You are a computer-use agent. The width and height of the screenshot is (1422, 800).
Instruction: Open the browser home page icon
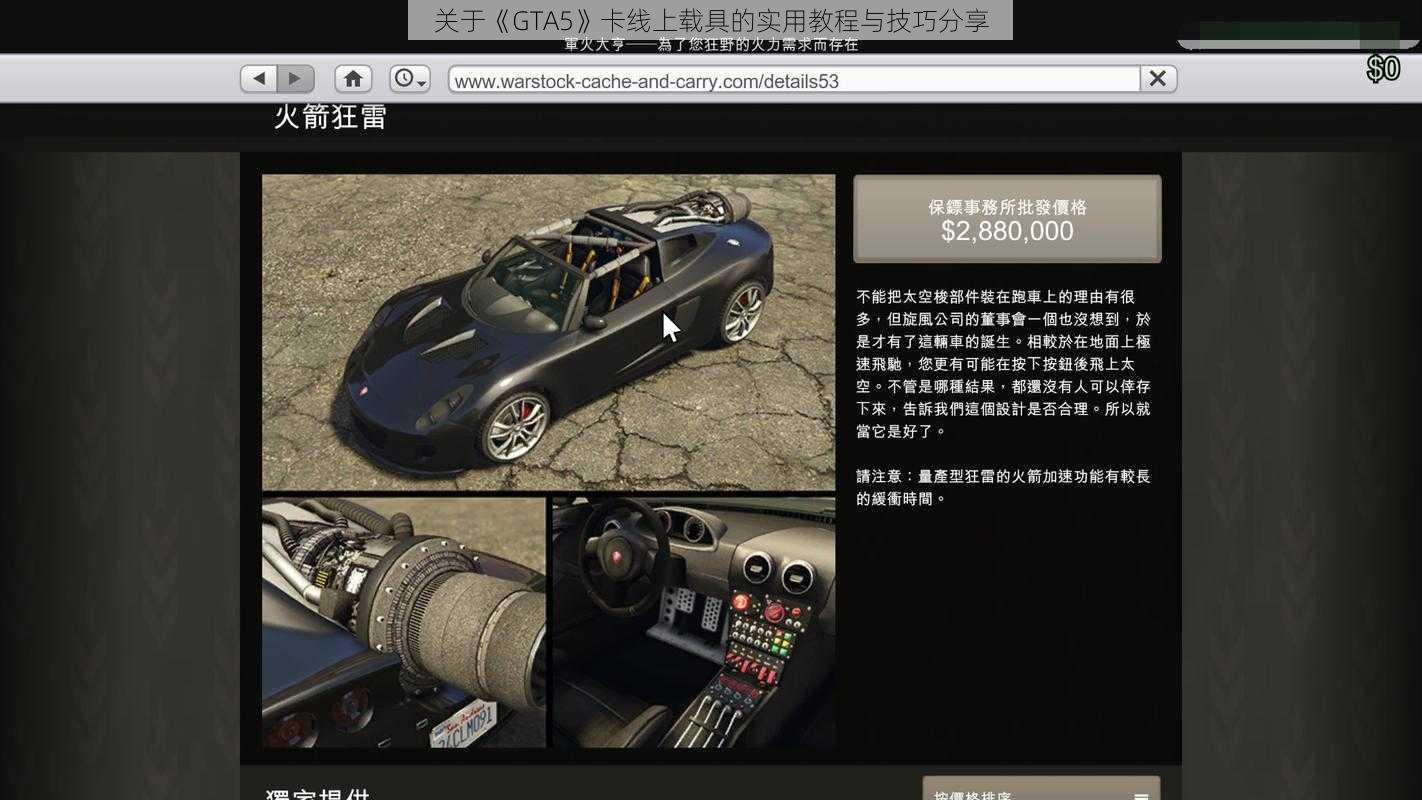[353, 78]
